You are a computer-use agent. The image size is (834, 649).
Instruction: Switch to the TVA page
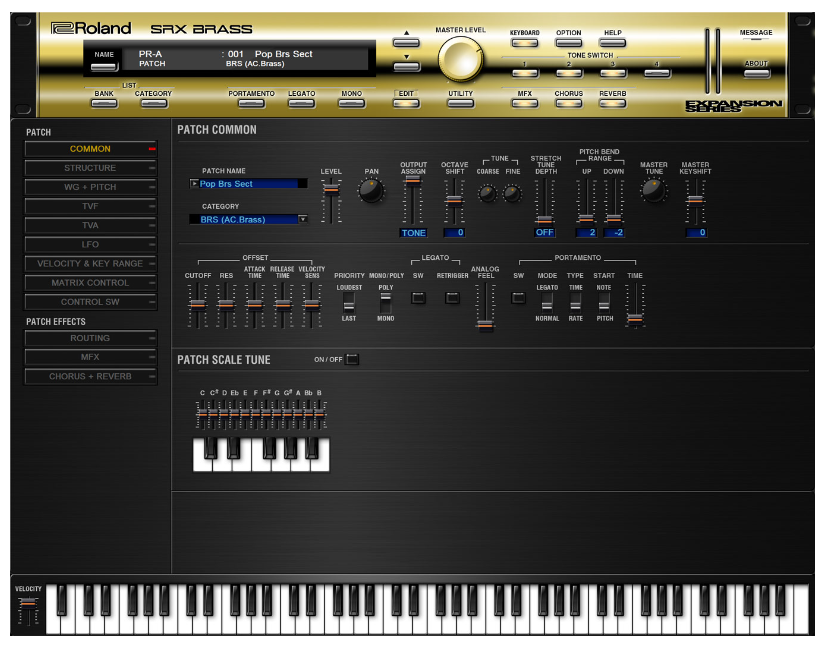(x=90, y=226)
